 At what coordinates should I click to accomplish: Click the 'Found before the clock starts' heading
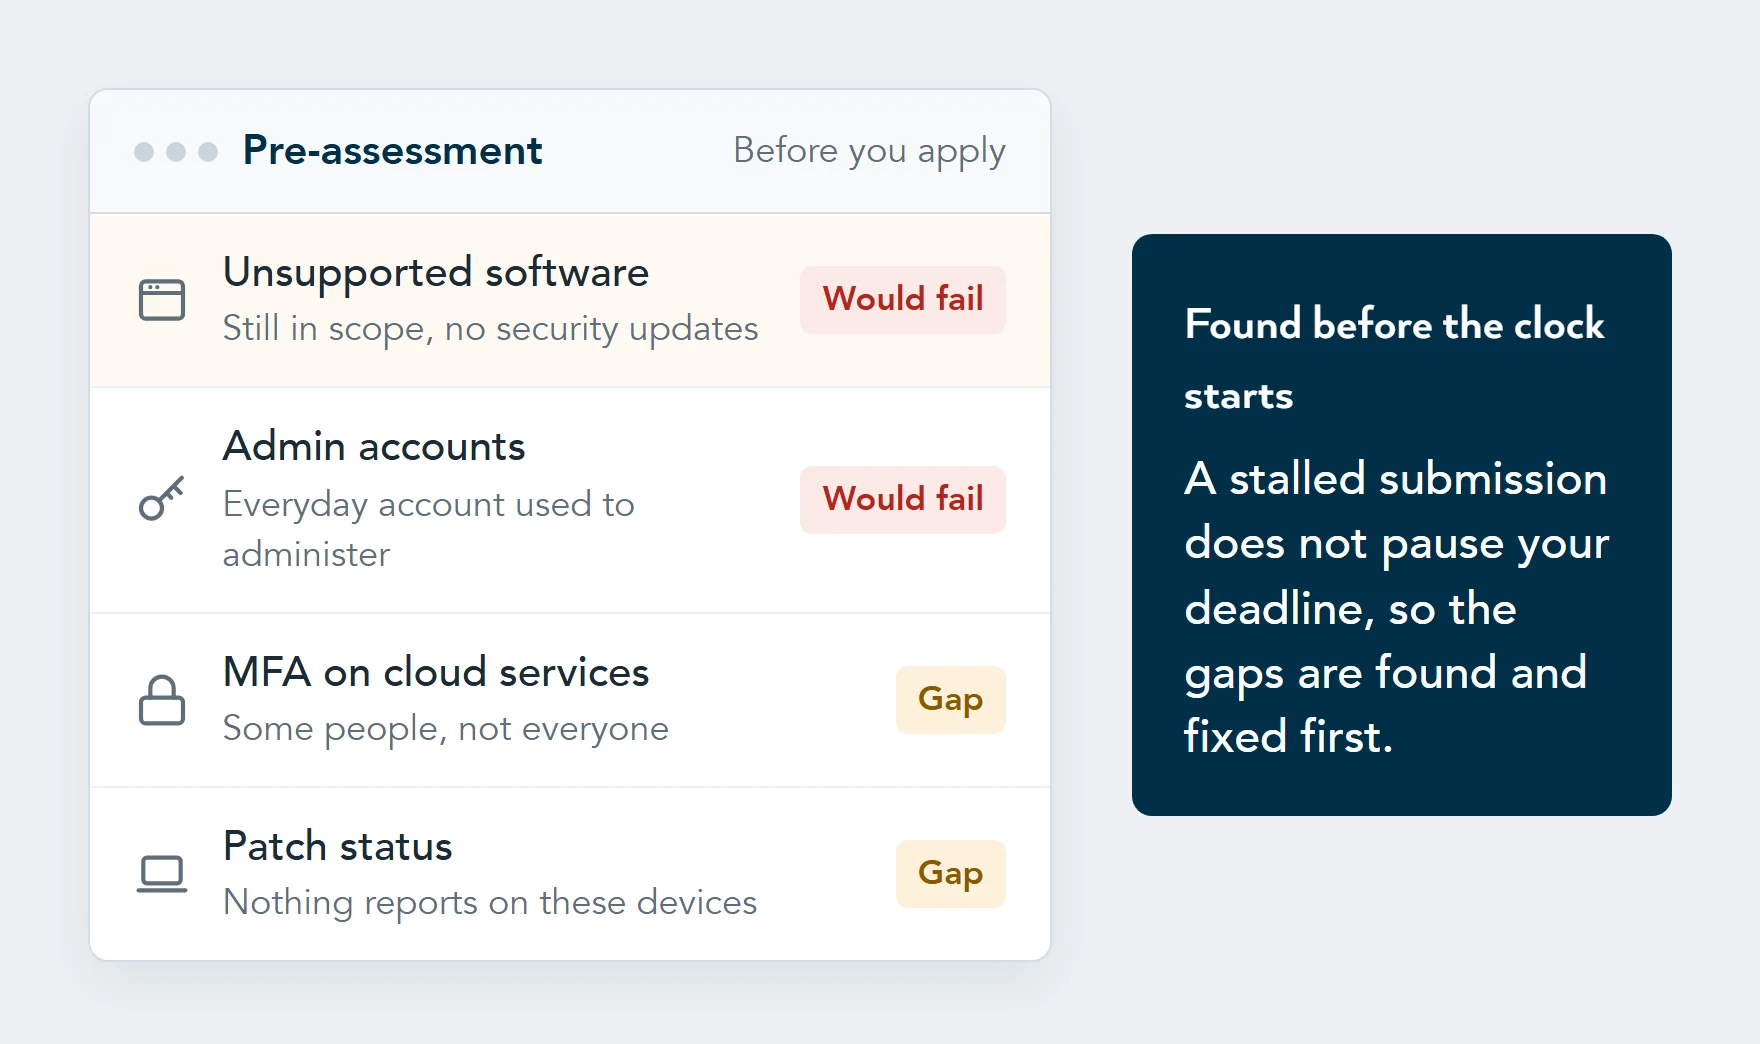coord(1395,359)
